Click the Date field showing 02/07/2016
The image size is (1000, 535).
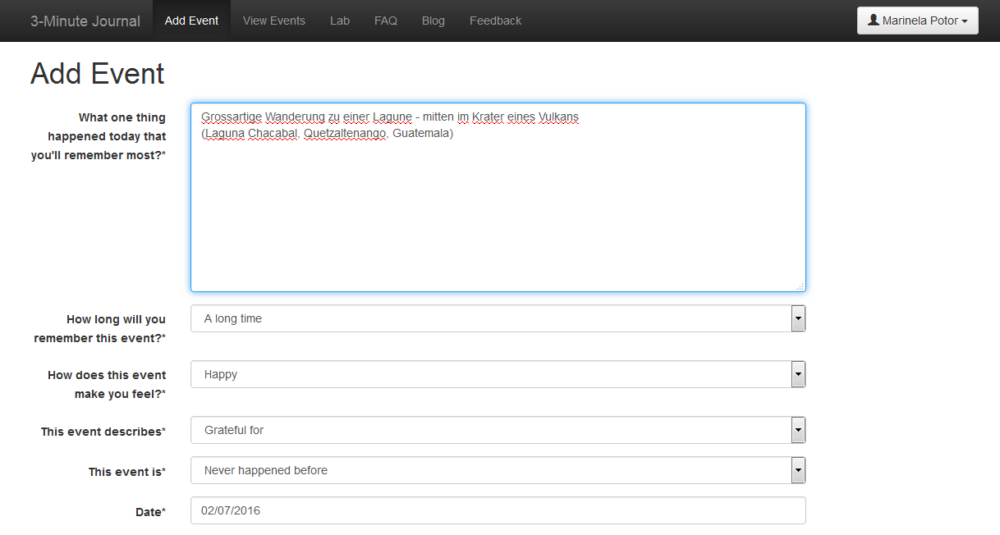497,510
